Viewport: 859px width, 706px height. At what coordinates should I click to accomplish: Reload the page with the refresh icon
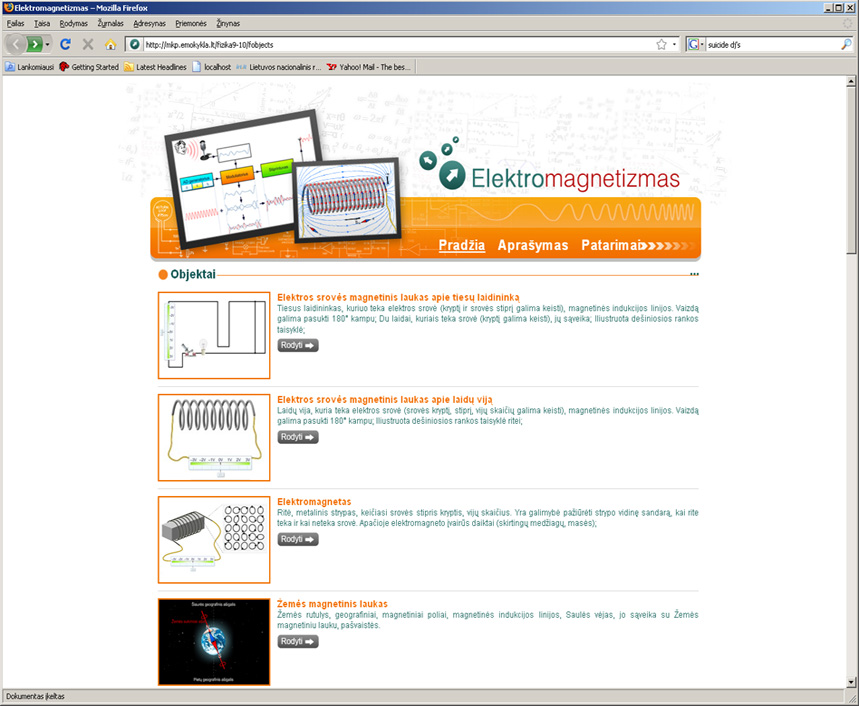click(66, 44)
